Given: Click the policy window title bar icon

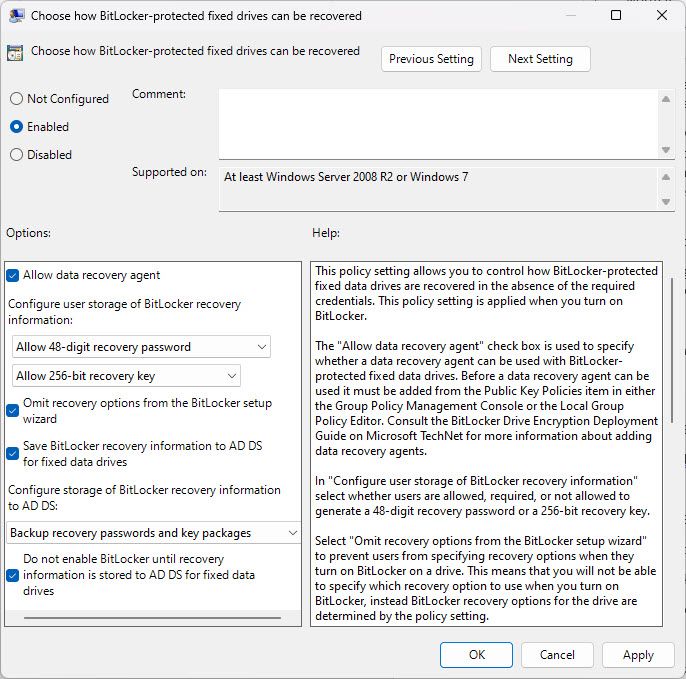Looking at the screenshot, I should [16, 16].
